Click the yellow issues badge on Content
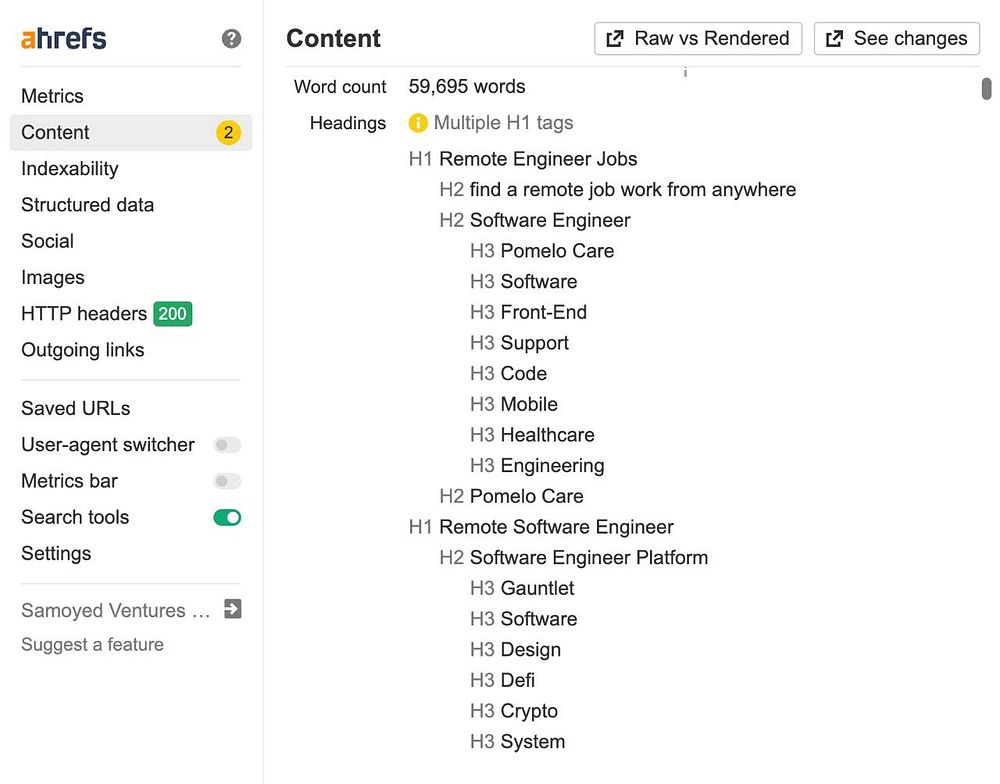The height and width of the screenshot is (784, 1000). (228, 133)
